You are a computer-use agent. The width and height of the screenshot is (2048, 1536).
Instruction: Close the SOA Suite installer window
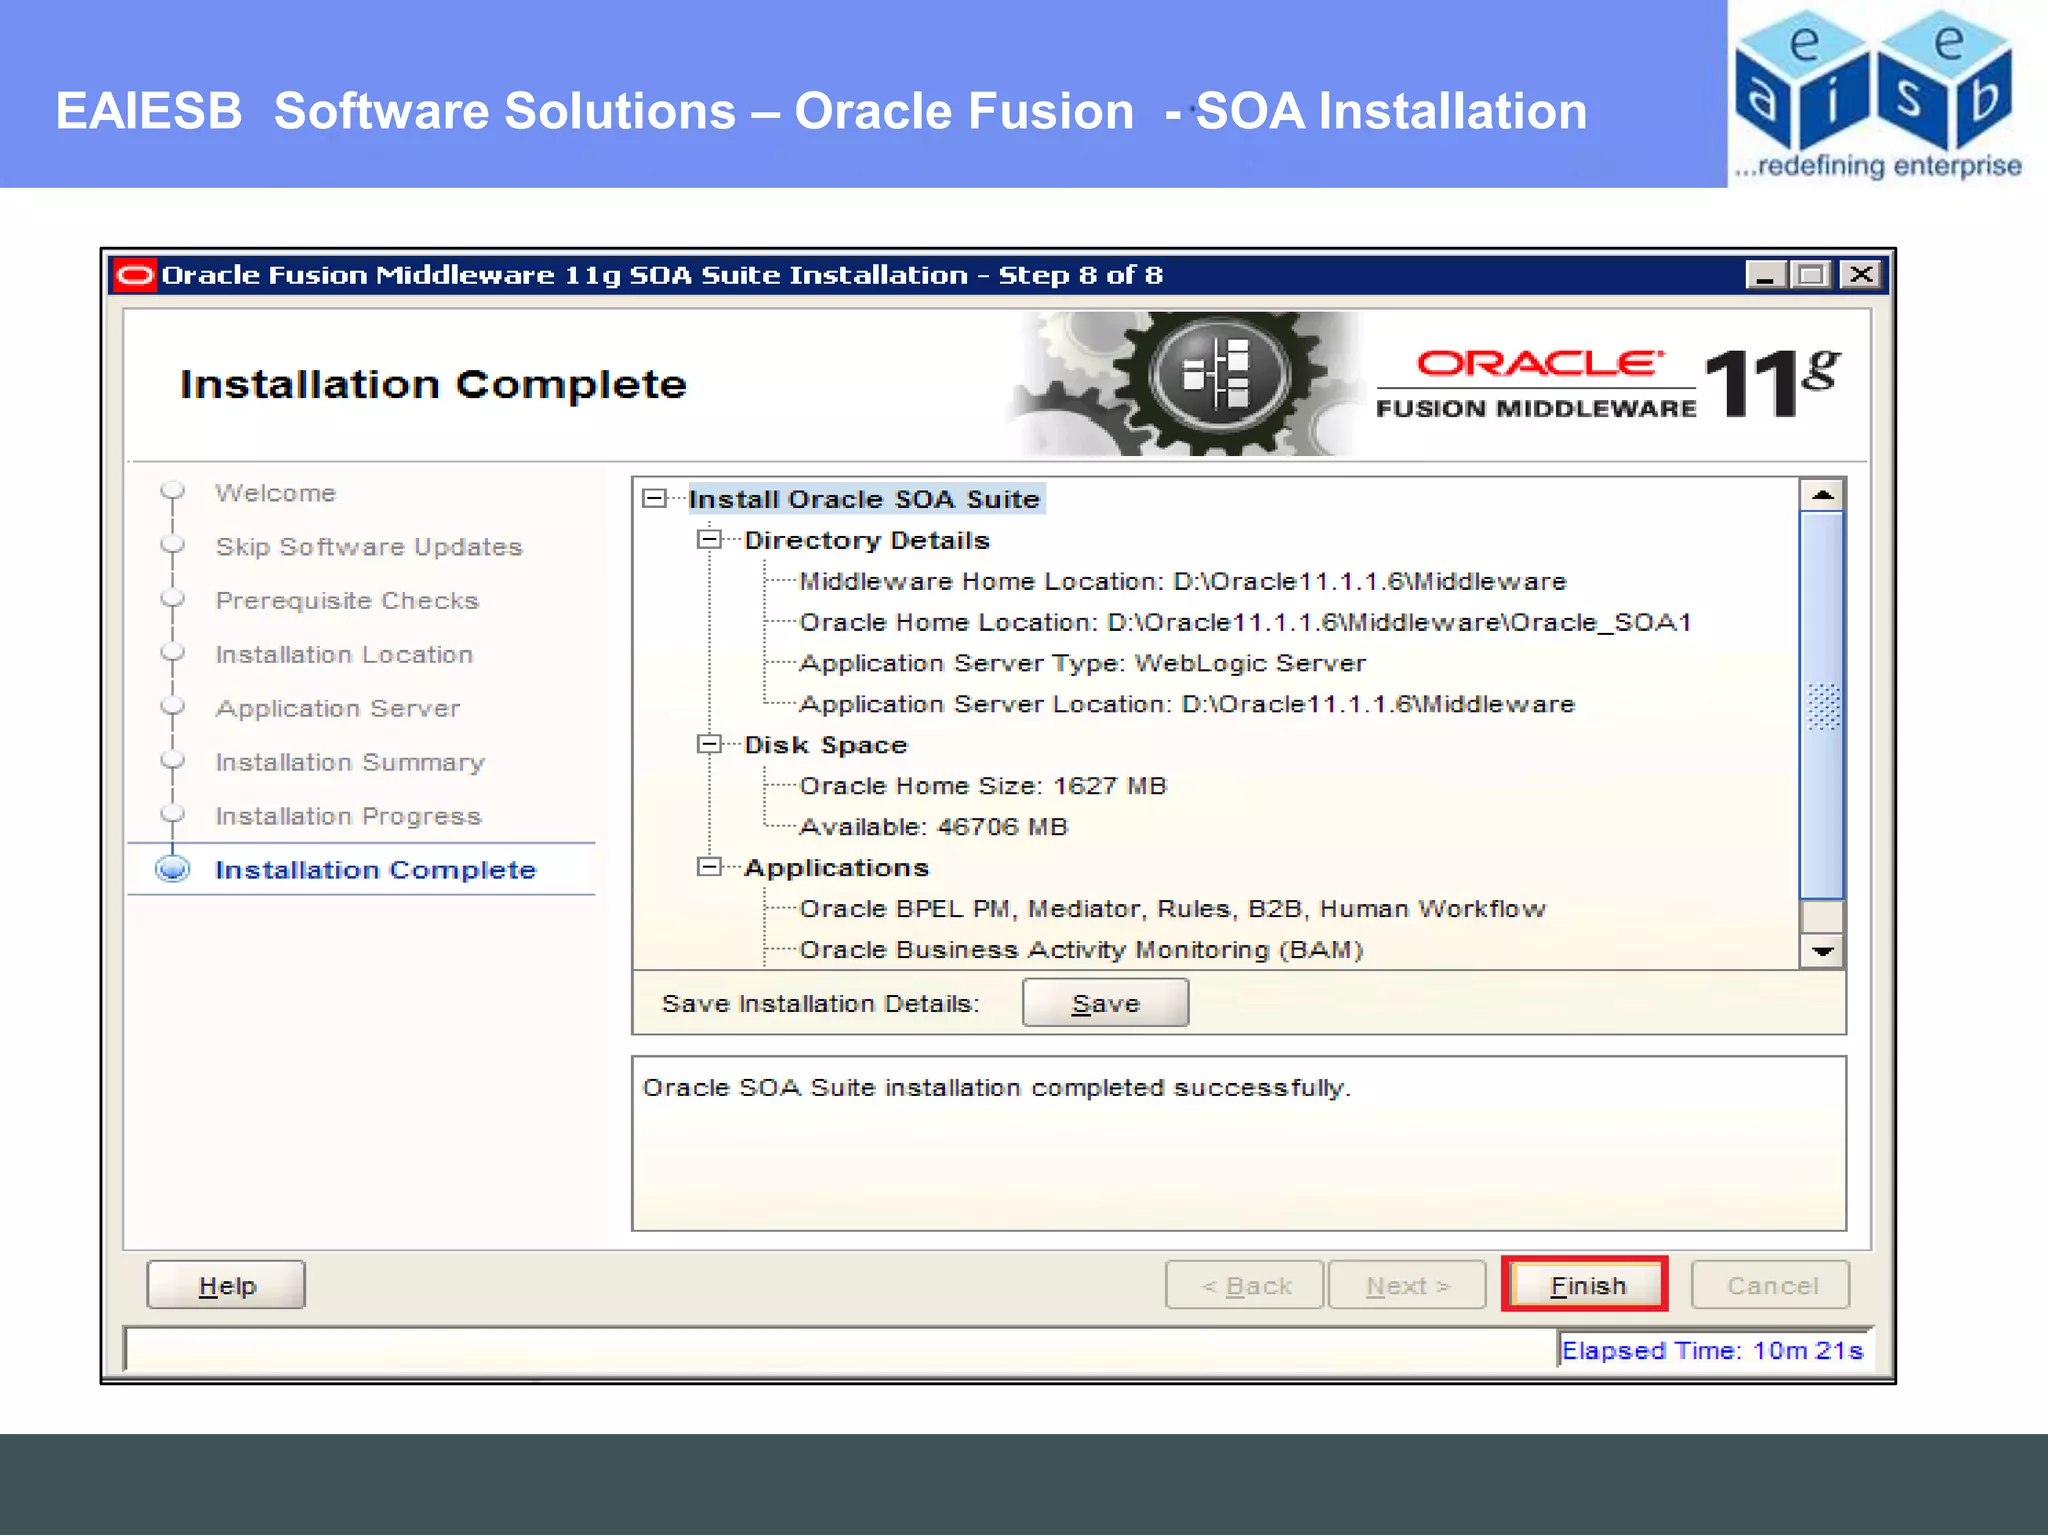coord(1861,274)
